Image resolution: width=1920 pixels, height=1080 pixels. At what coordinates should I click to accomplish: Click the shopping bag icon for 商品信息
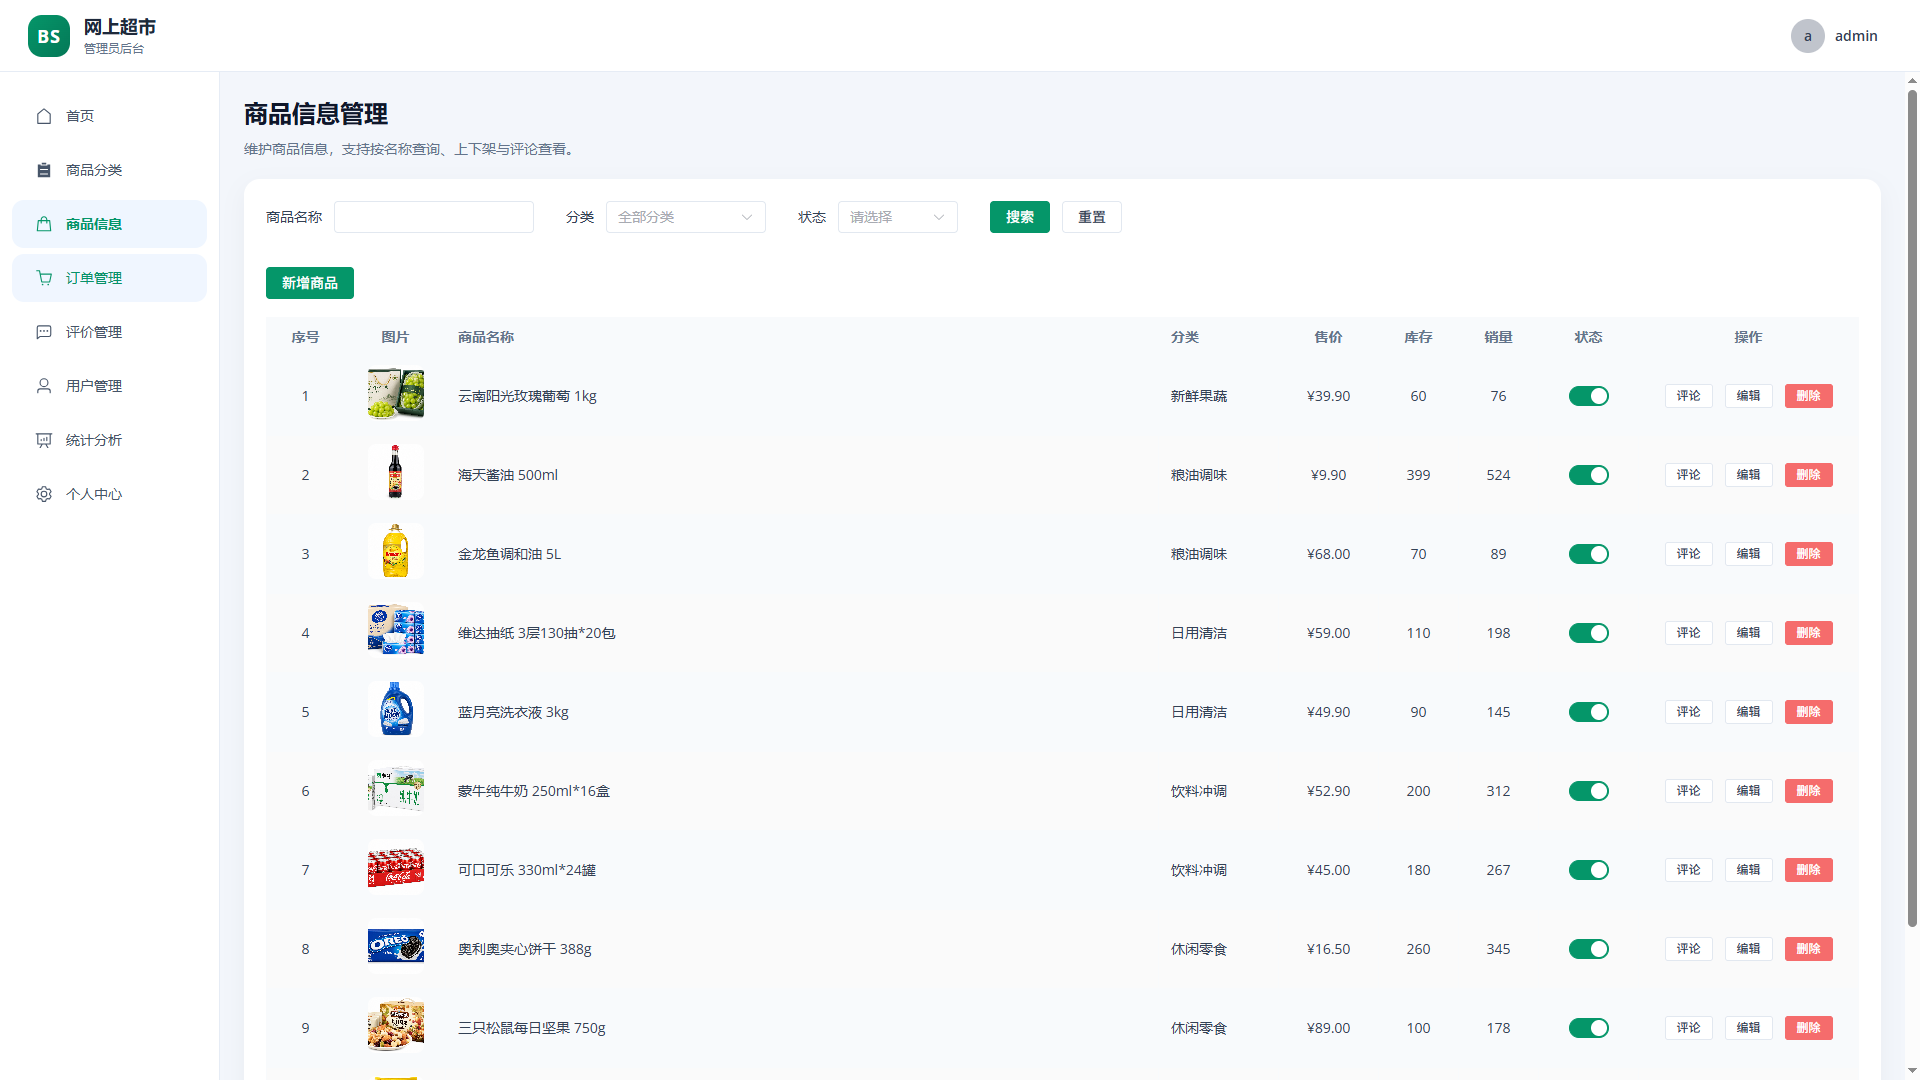tap(44, 224)
